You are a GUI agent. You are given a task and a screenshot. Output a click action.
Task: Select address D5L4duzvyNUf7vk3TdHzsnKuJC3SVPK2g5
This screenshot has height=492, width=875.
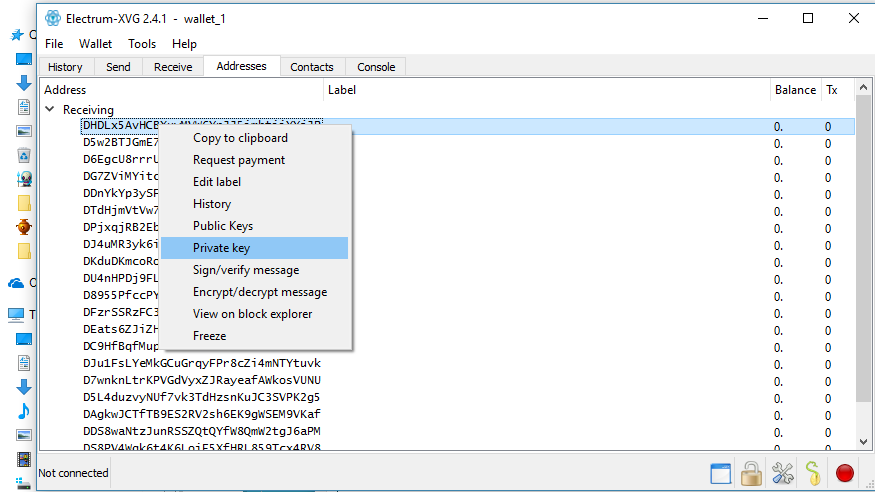coord(201,397)
